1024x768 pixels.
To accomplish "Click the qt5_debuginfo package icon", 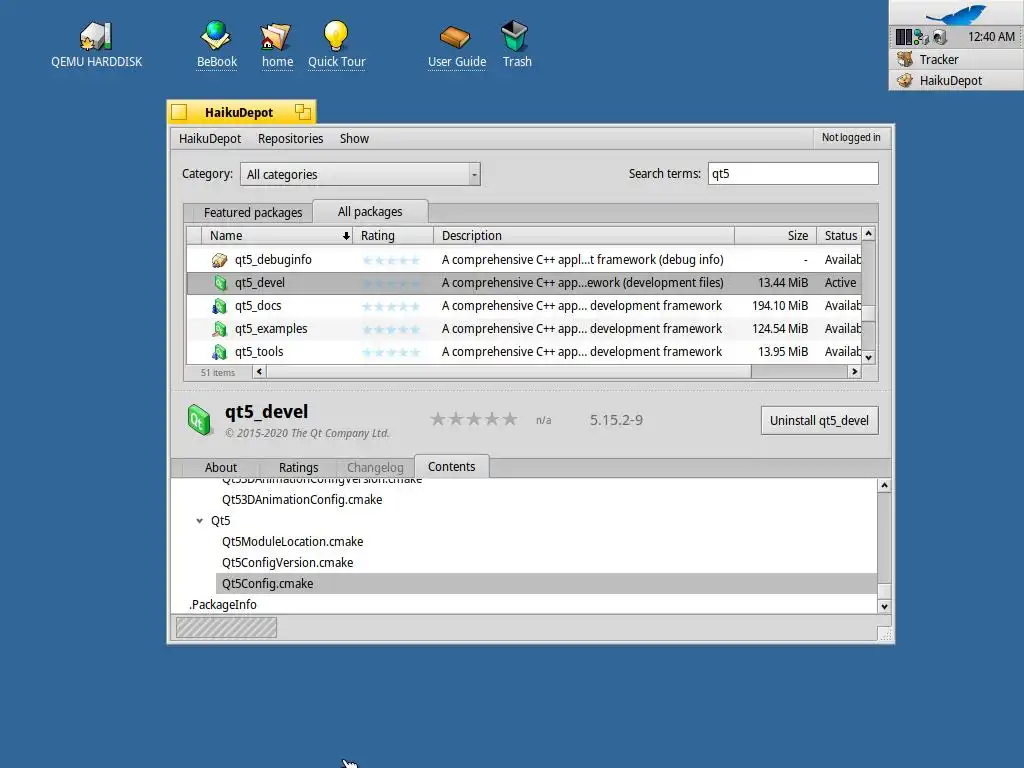I will (x=219, y=260).
